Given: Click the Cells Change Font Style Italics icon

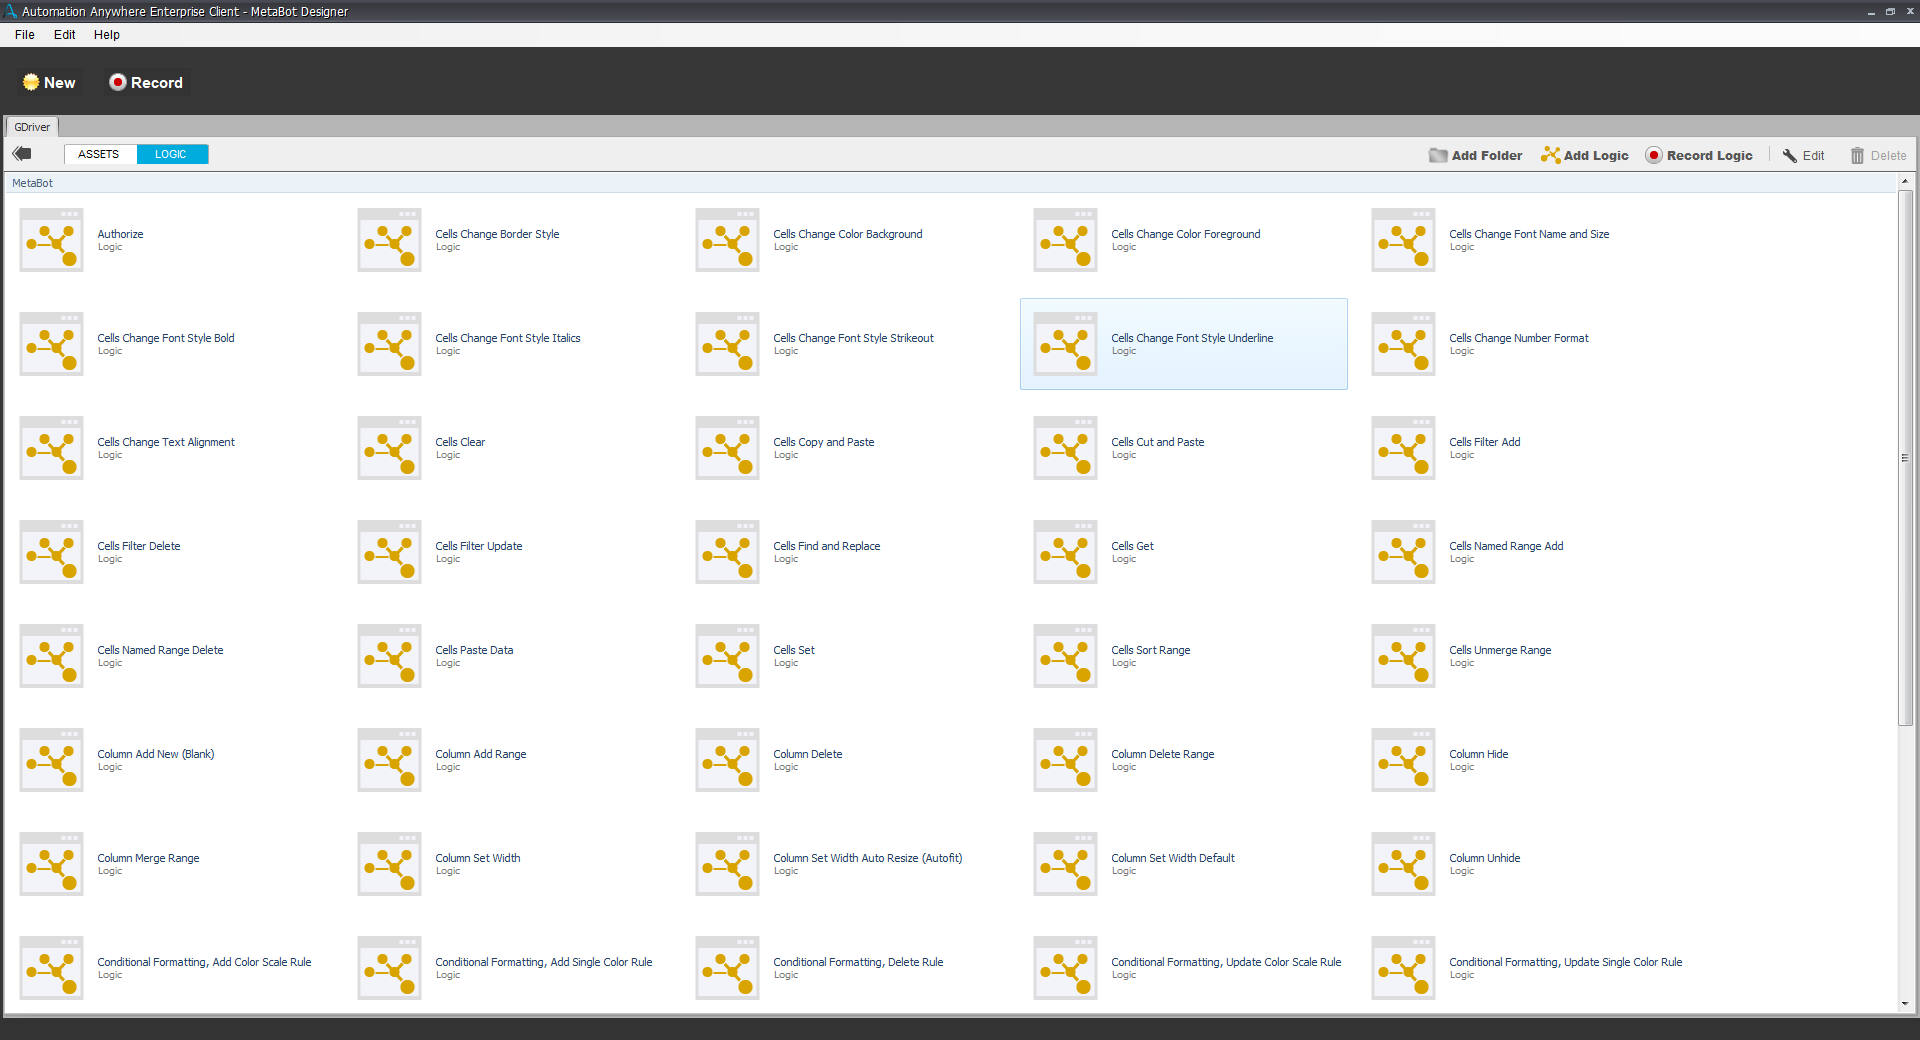Looking at the screenshot, I should [389, 344].
